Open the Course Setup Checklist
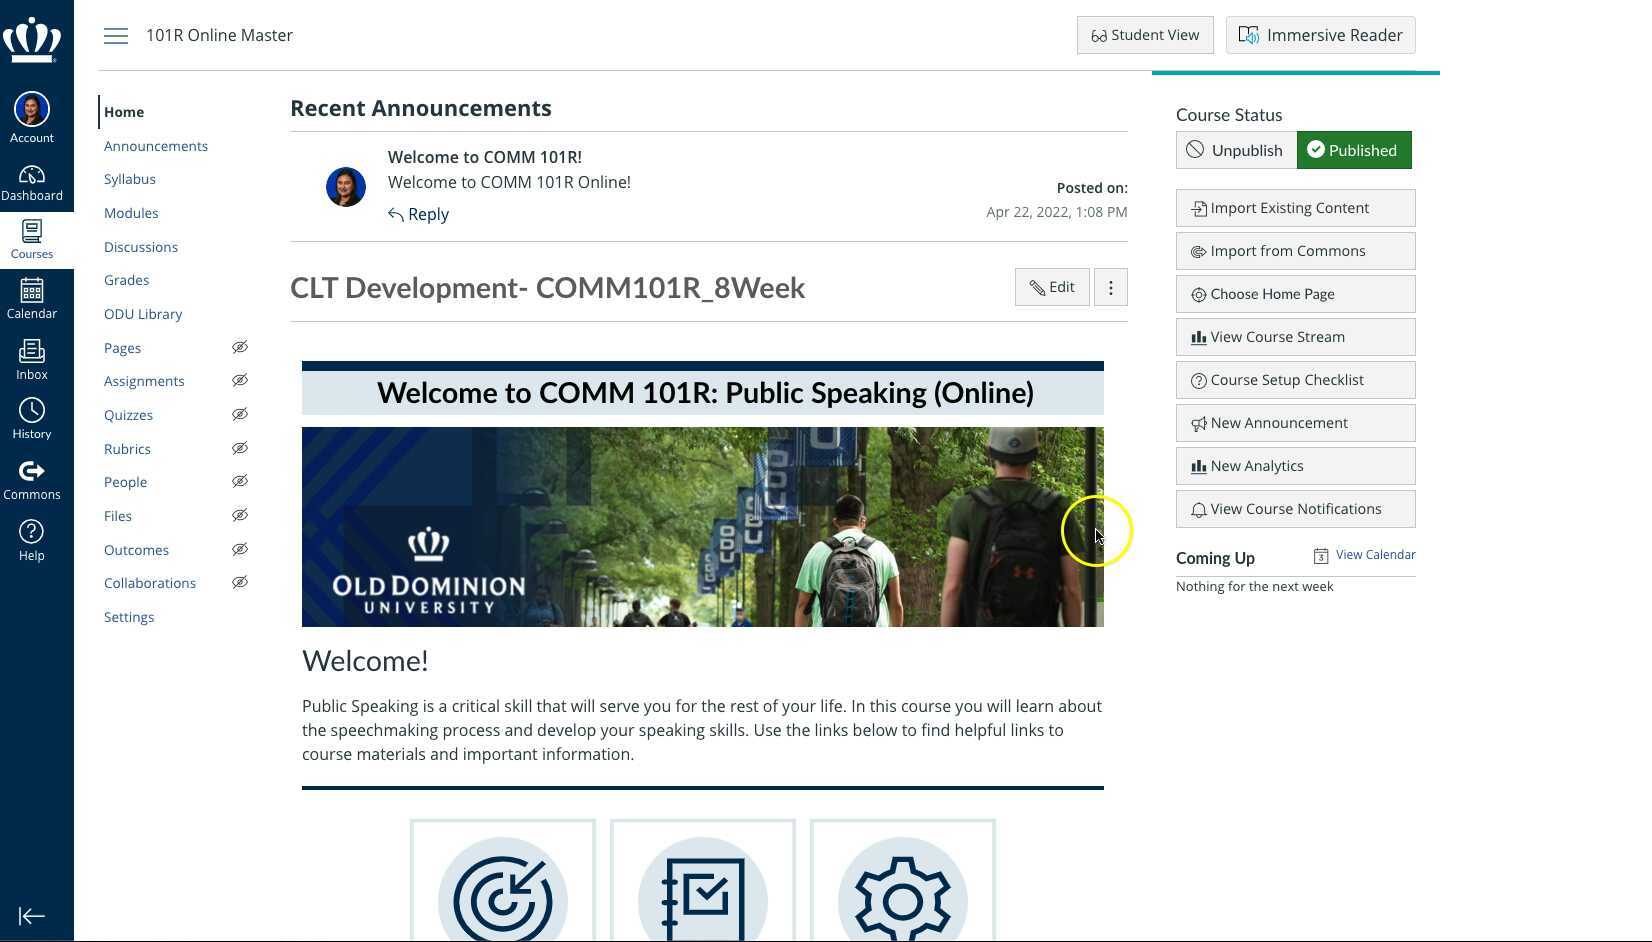This screenshot has width=1652, height=942. click(1296, 380)
